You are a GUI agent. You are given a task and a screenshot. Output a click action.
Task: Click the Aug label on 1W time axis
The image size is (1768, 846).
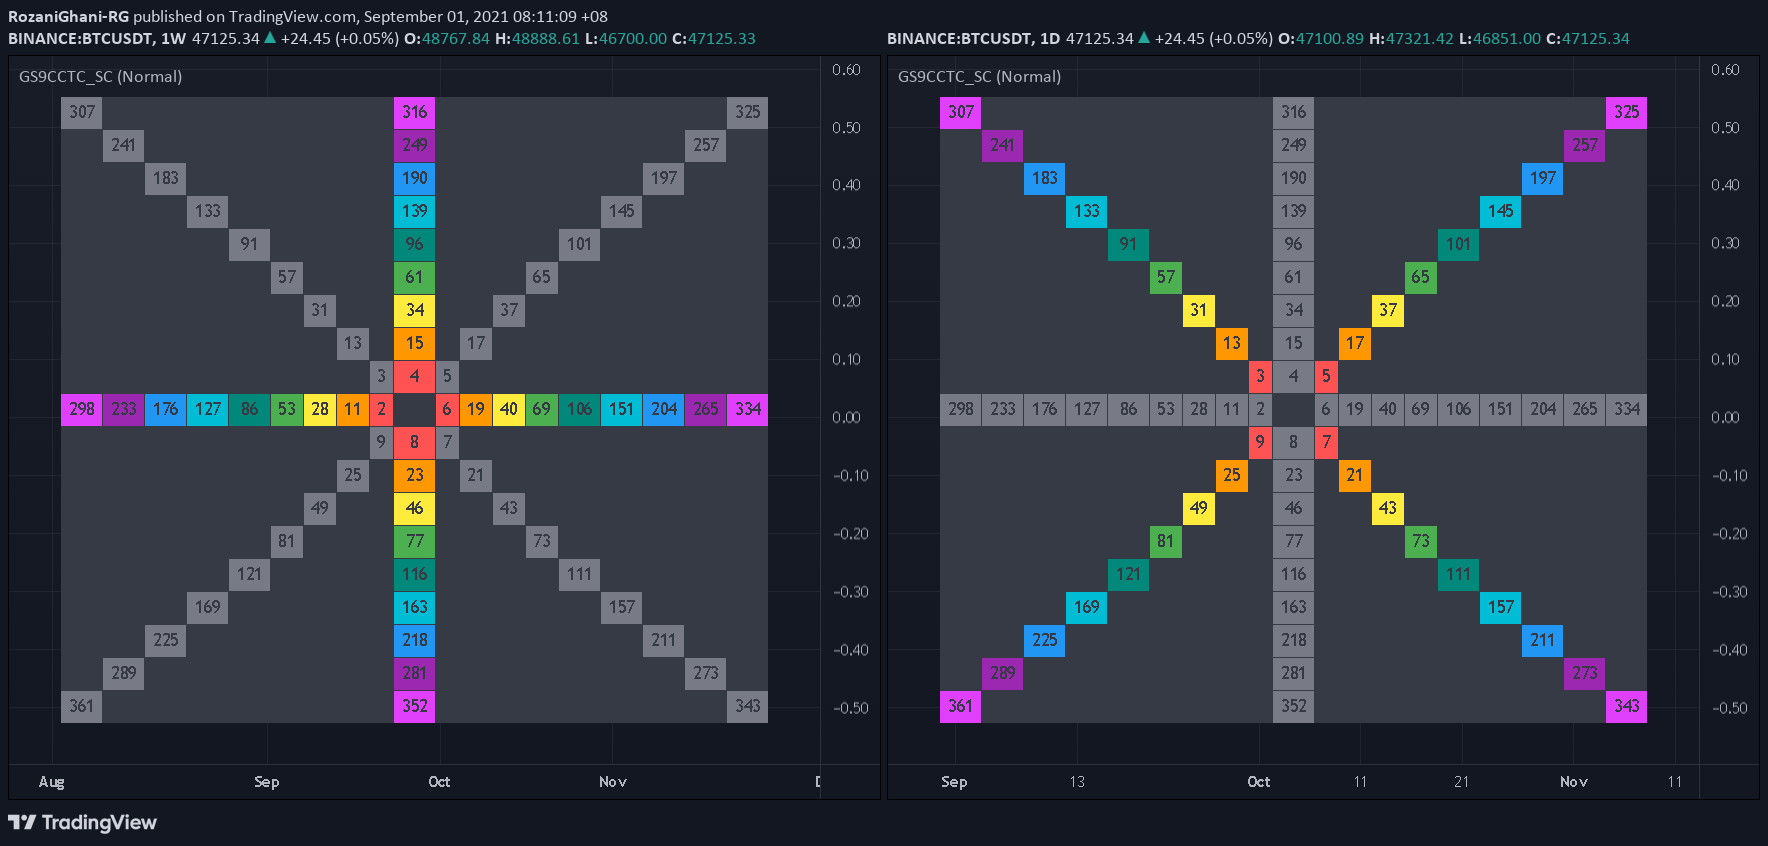(51, 782)
